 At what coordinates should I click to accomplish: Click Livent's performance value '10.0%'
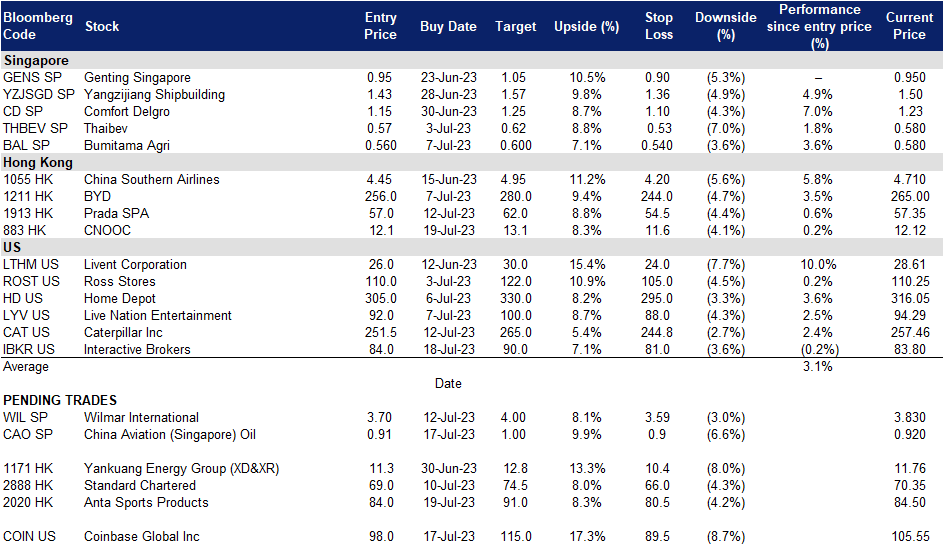[x=818, y=264]
